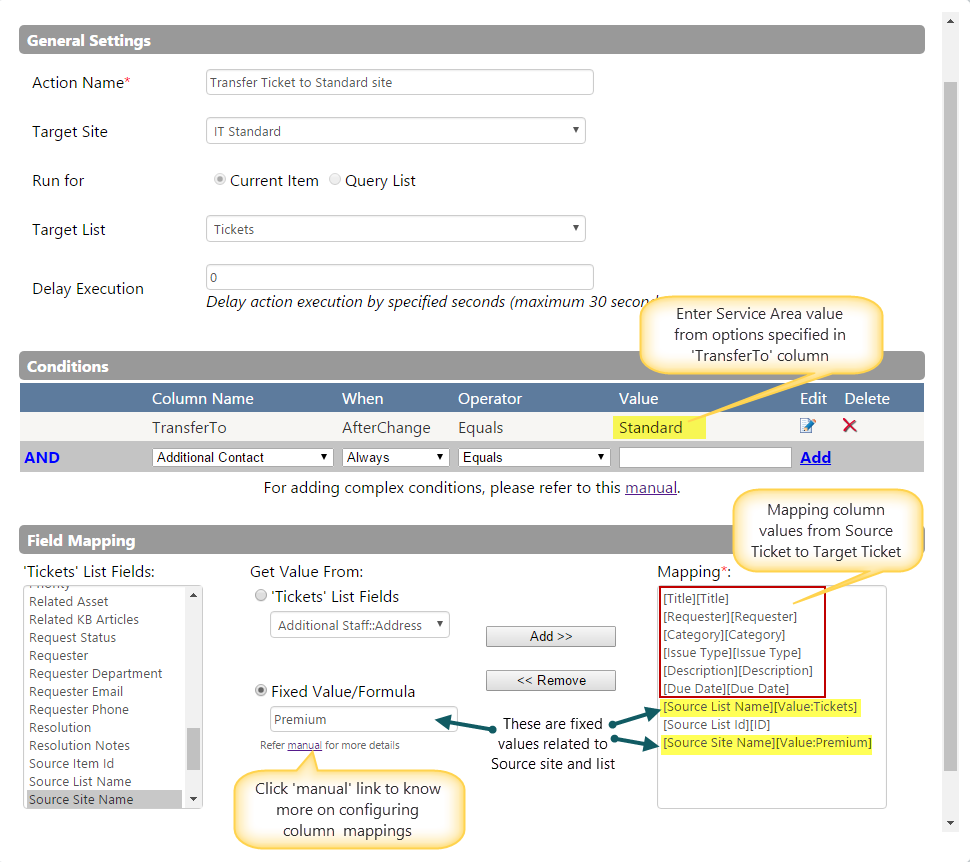Select Resolution in the fields list
Image resolution: width=970 pixels, height=862 pixels.
60,727
